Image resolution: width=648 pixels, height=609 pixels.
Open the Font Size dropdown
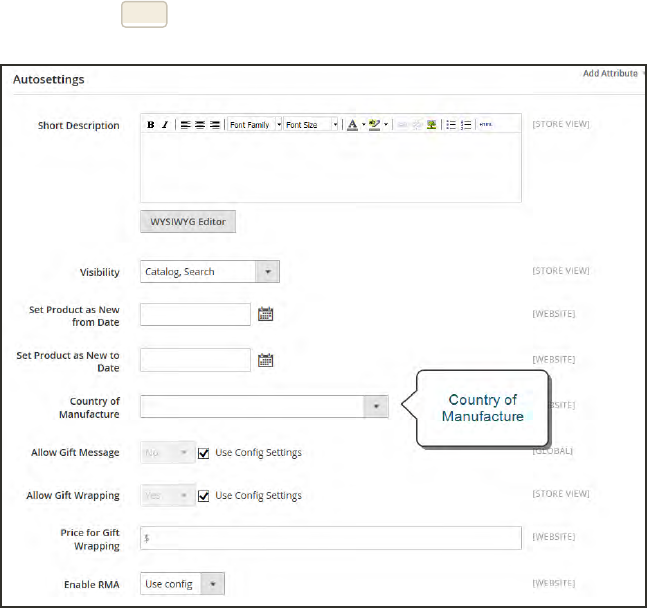coord(312,125)
